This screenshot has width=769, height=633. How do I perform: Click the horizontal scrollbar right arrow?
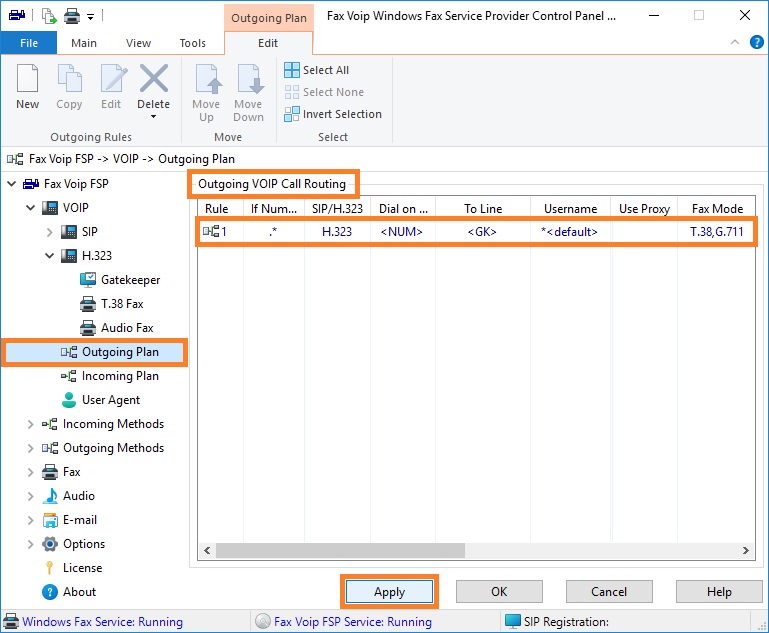click(746, 551)
